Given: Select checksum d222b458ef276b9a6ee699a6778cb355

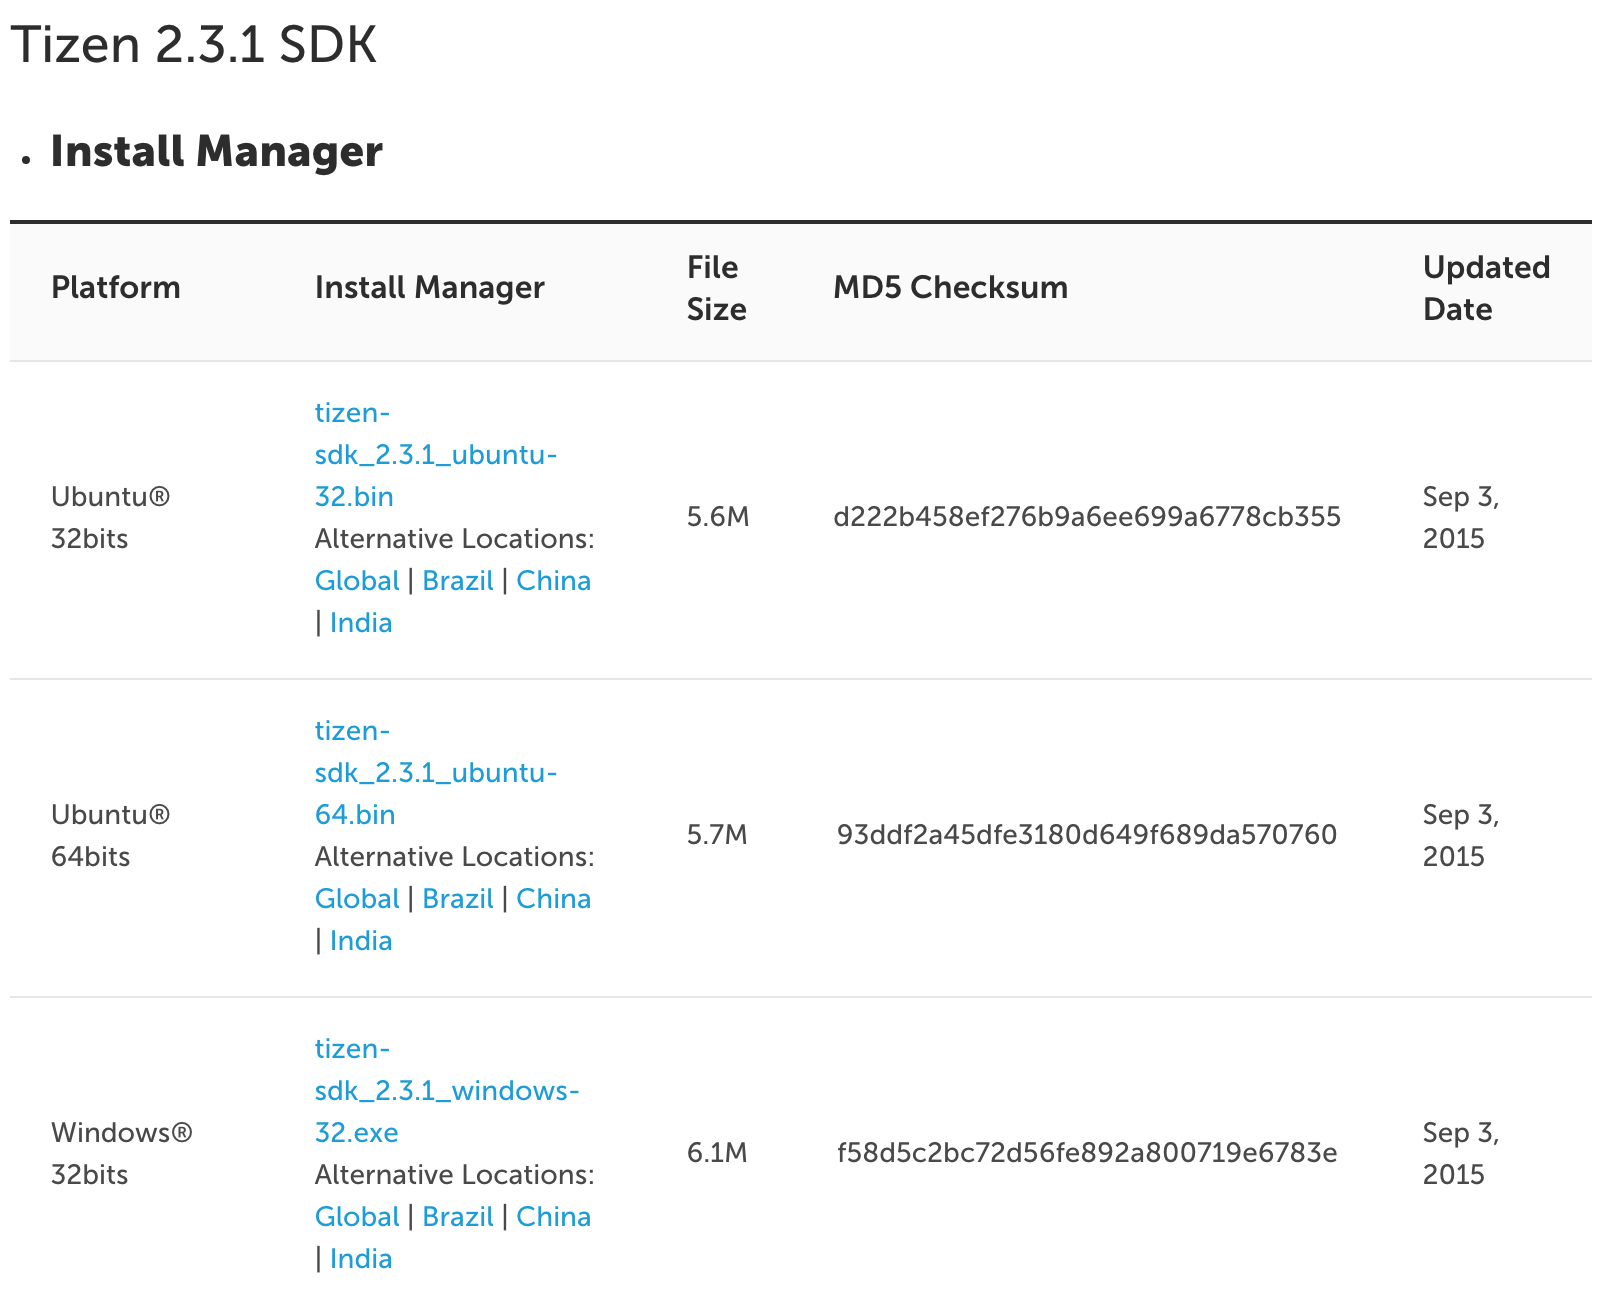Looking at the screenshot, I should (1087, 517).
